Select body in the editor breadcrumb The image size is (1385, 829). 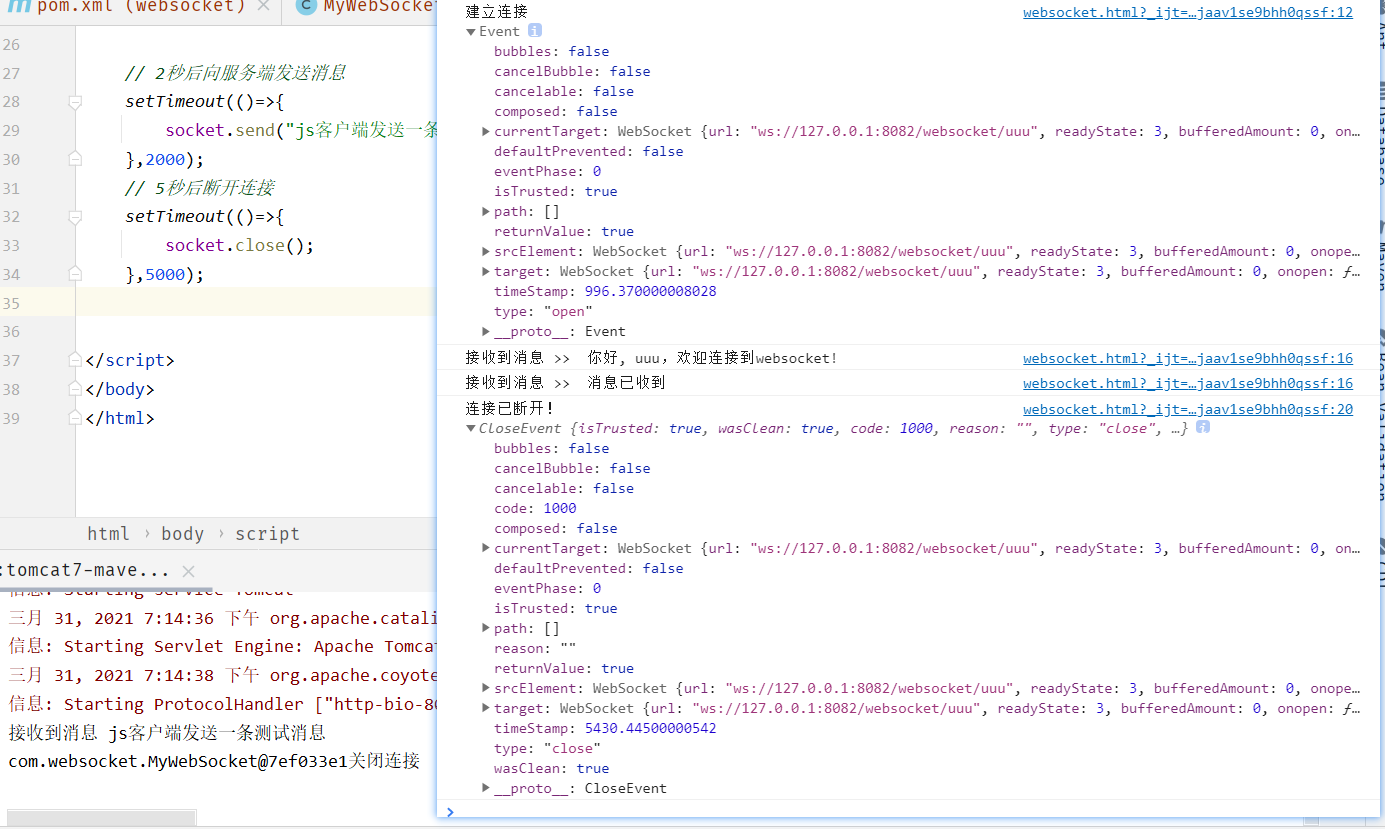(x=182, y=534)
